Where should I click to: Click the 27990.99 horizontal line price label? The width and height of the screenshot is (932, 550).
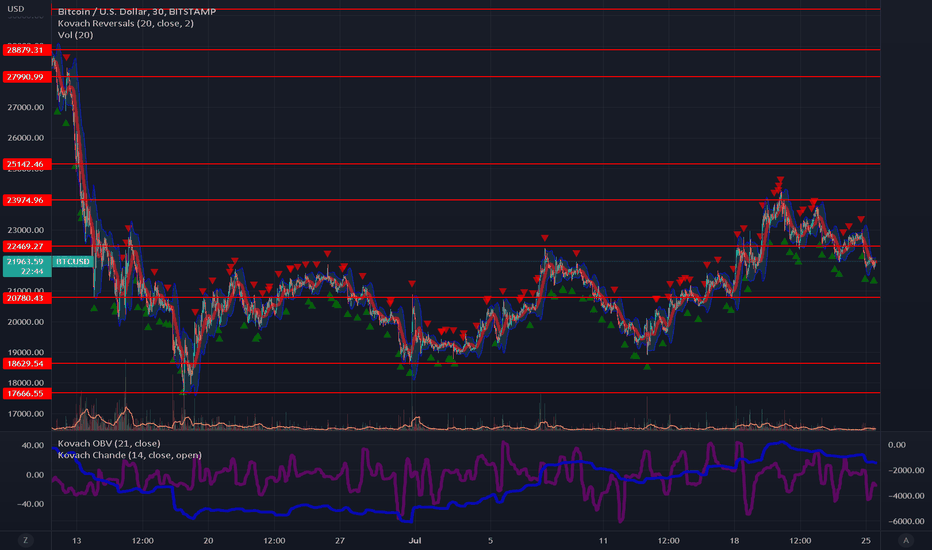tap(27, 77)
